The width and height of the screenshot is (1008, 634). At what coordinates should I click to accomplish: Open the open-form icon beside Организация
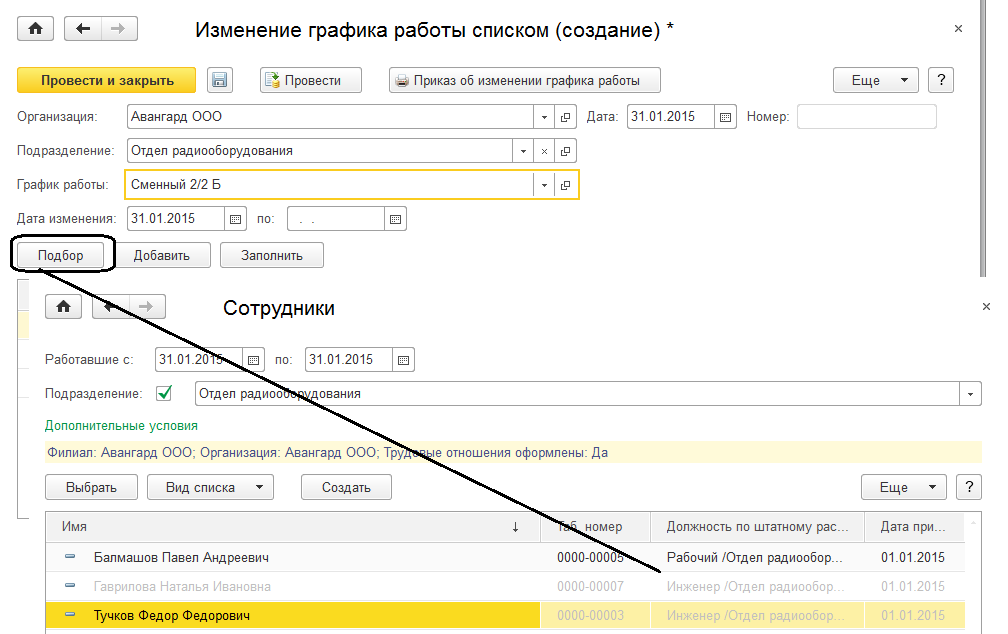(x=565, y=117)
